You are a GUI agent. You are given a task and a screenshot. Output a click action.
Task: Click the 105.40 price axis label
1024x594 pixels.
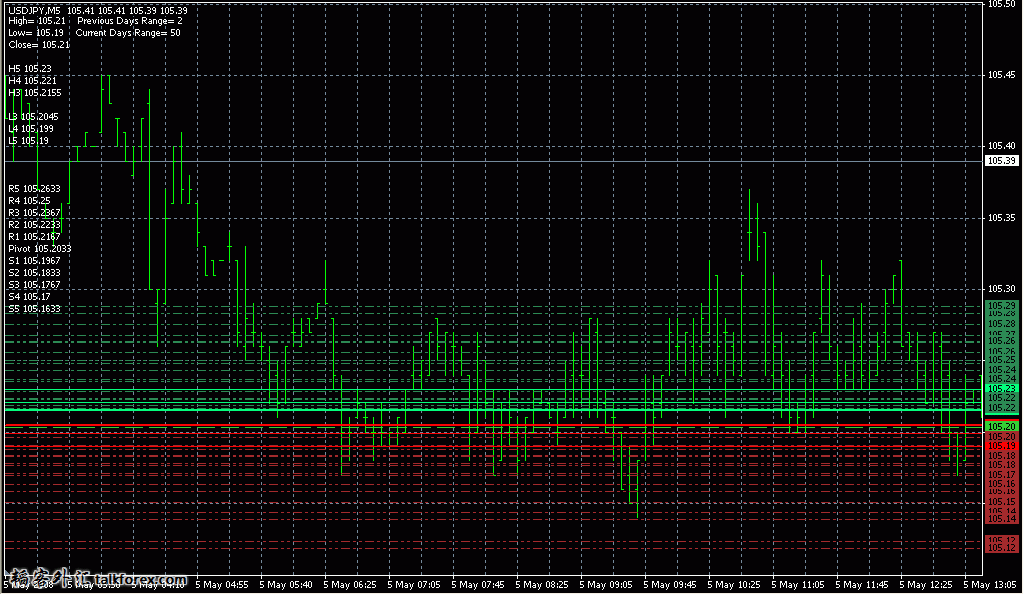tap(1001, 146)
